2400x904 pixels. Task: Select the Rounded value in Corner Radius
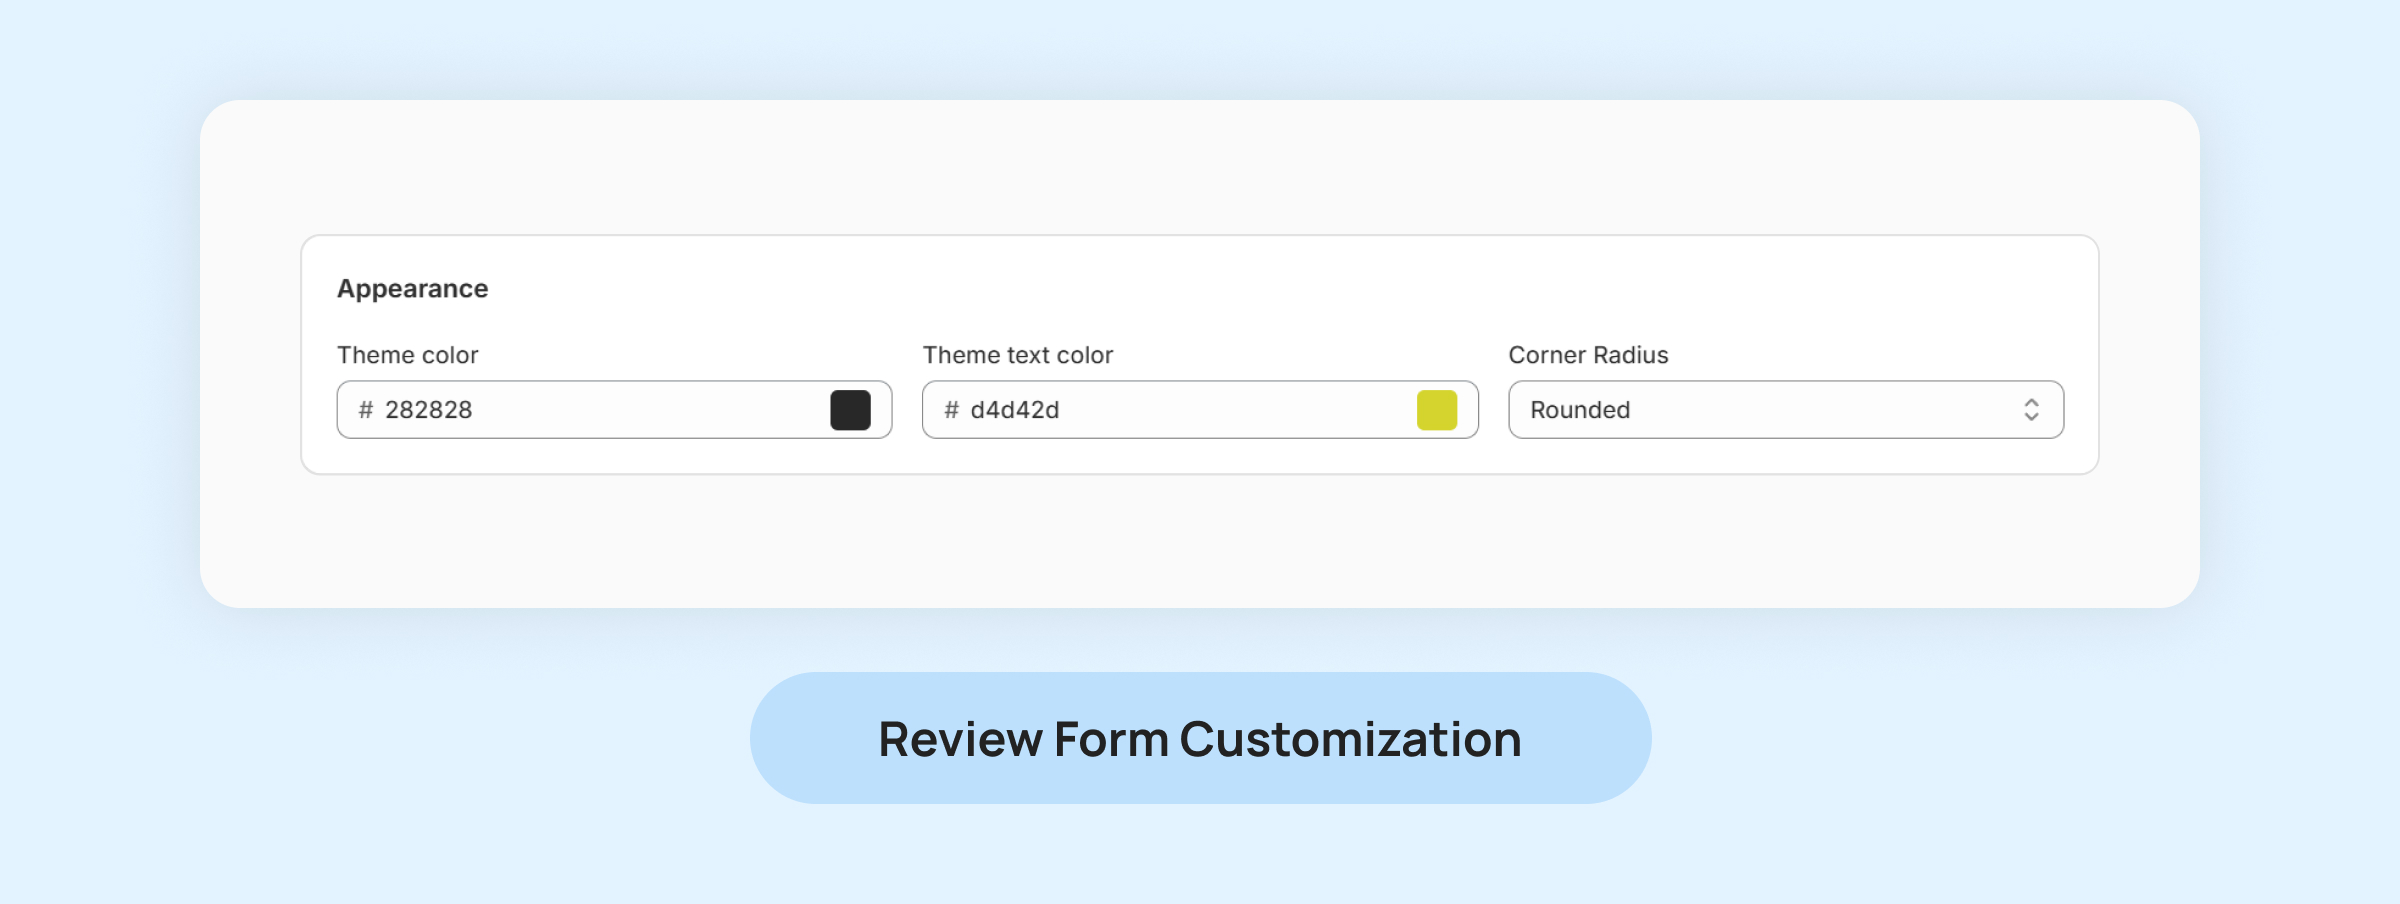(1580, 410)
